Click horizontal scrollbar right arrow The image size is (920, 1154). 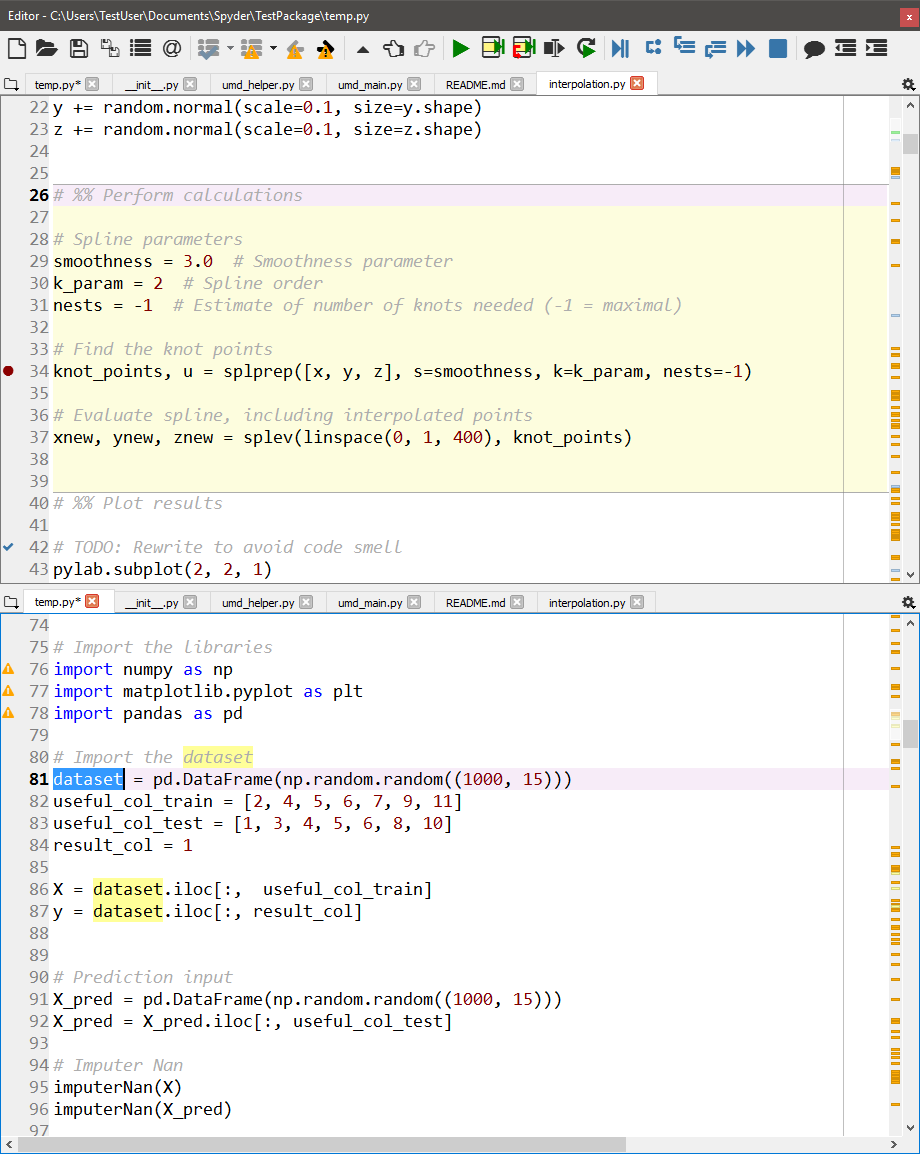coord(894,1145)
